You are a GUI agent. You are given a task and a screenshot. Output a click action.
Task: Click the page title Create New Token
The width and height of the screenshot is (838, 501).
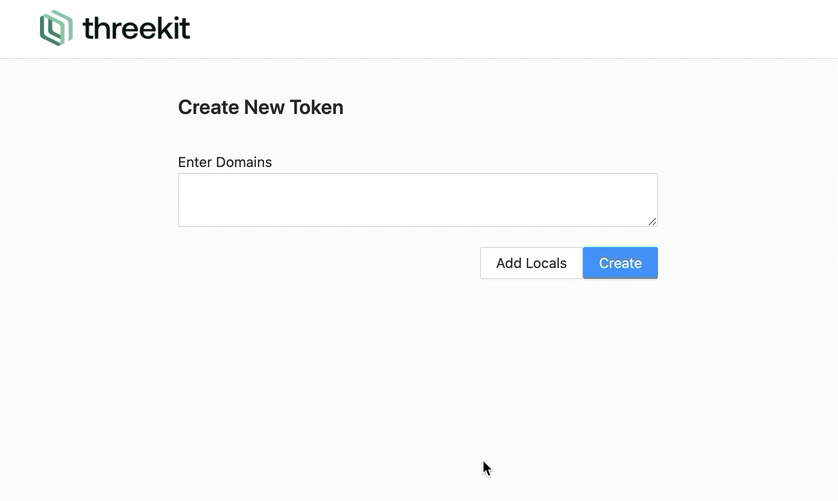(260, 107)
